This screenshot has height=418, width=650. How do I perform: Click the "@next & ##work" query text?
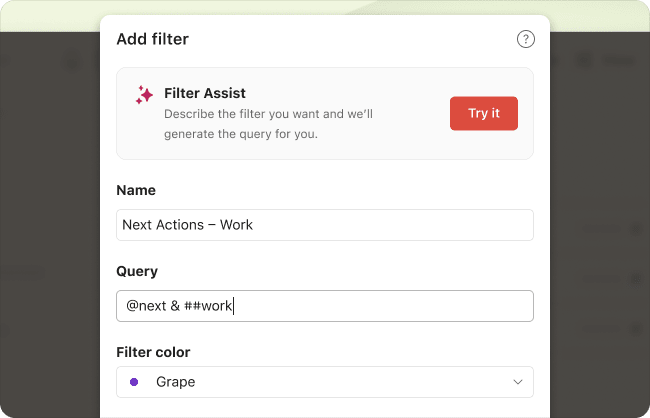click(x=178, y=306)
